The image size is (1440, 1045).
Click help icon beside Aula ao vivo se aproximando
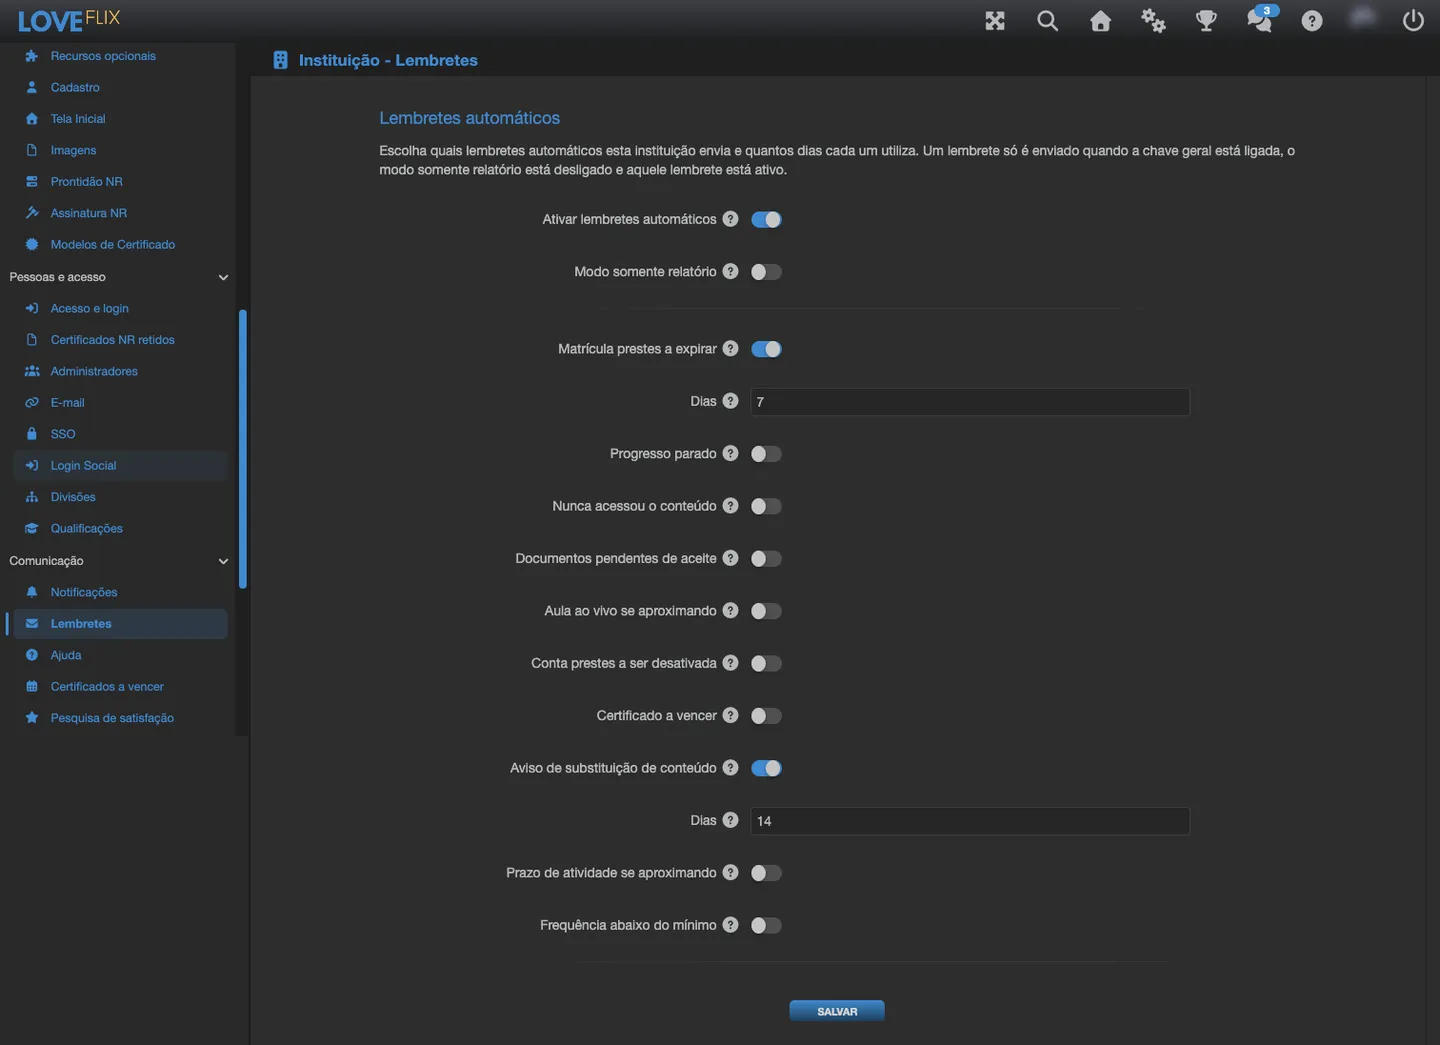point(731,610)
